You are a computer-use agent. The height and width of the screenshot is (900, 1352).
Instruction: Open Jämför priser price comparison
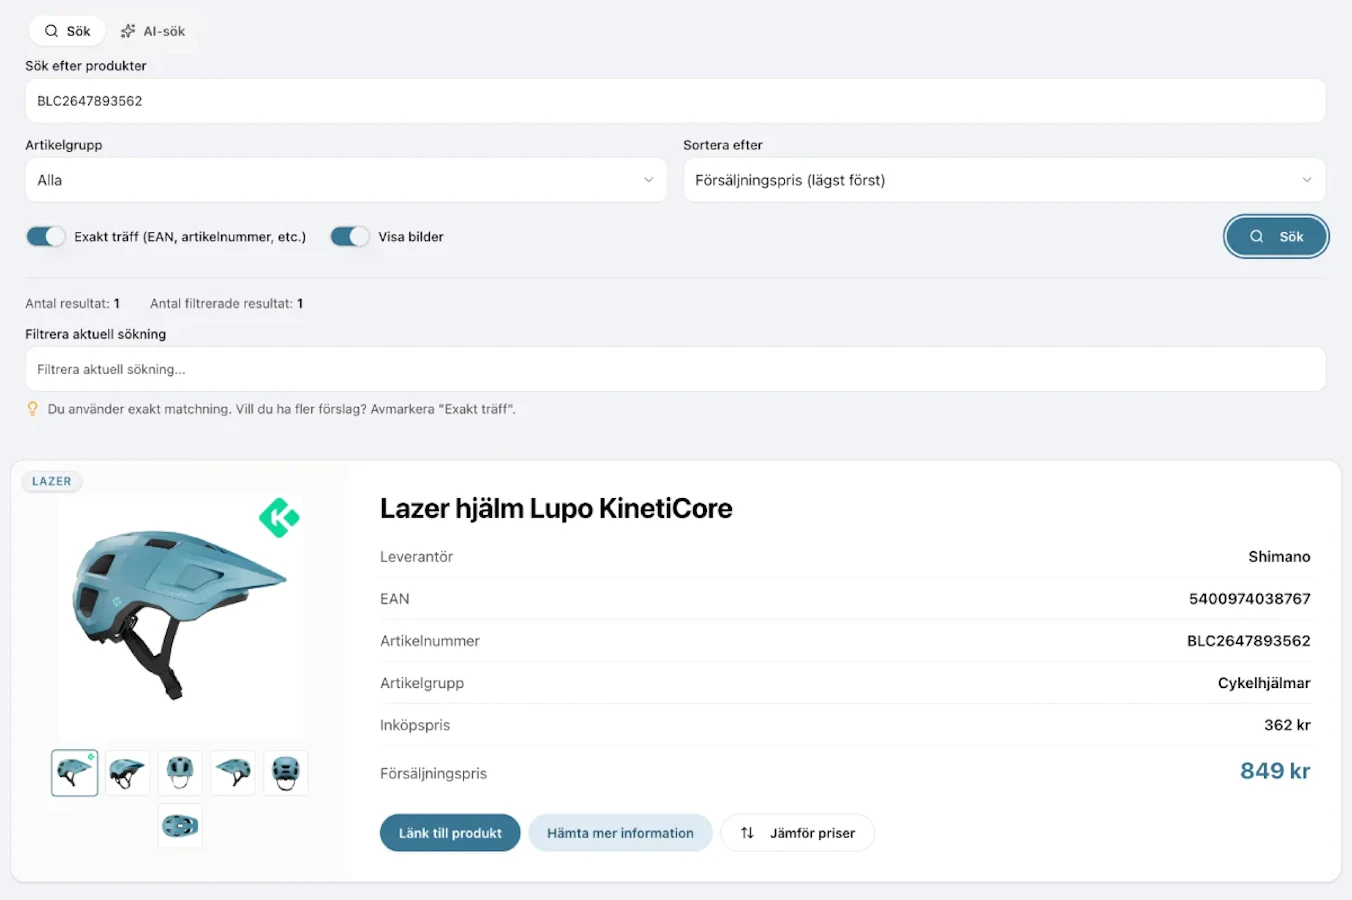(x=798, y=833)
